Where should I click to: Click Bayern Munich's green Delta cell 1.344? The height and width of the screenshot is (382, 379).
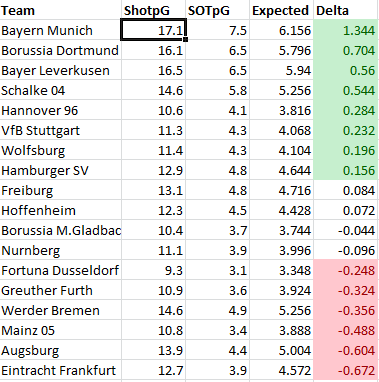click(x=346, y=30)
